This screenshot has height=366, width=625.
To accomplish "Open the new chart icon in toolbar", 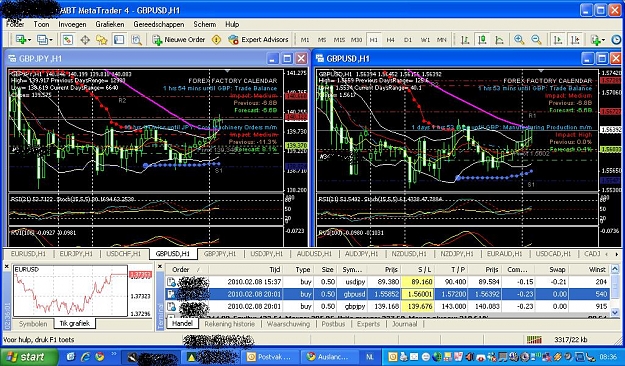I will [x=20, y=39].
